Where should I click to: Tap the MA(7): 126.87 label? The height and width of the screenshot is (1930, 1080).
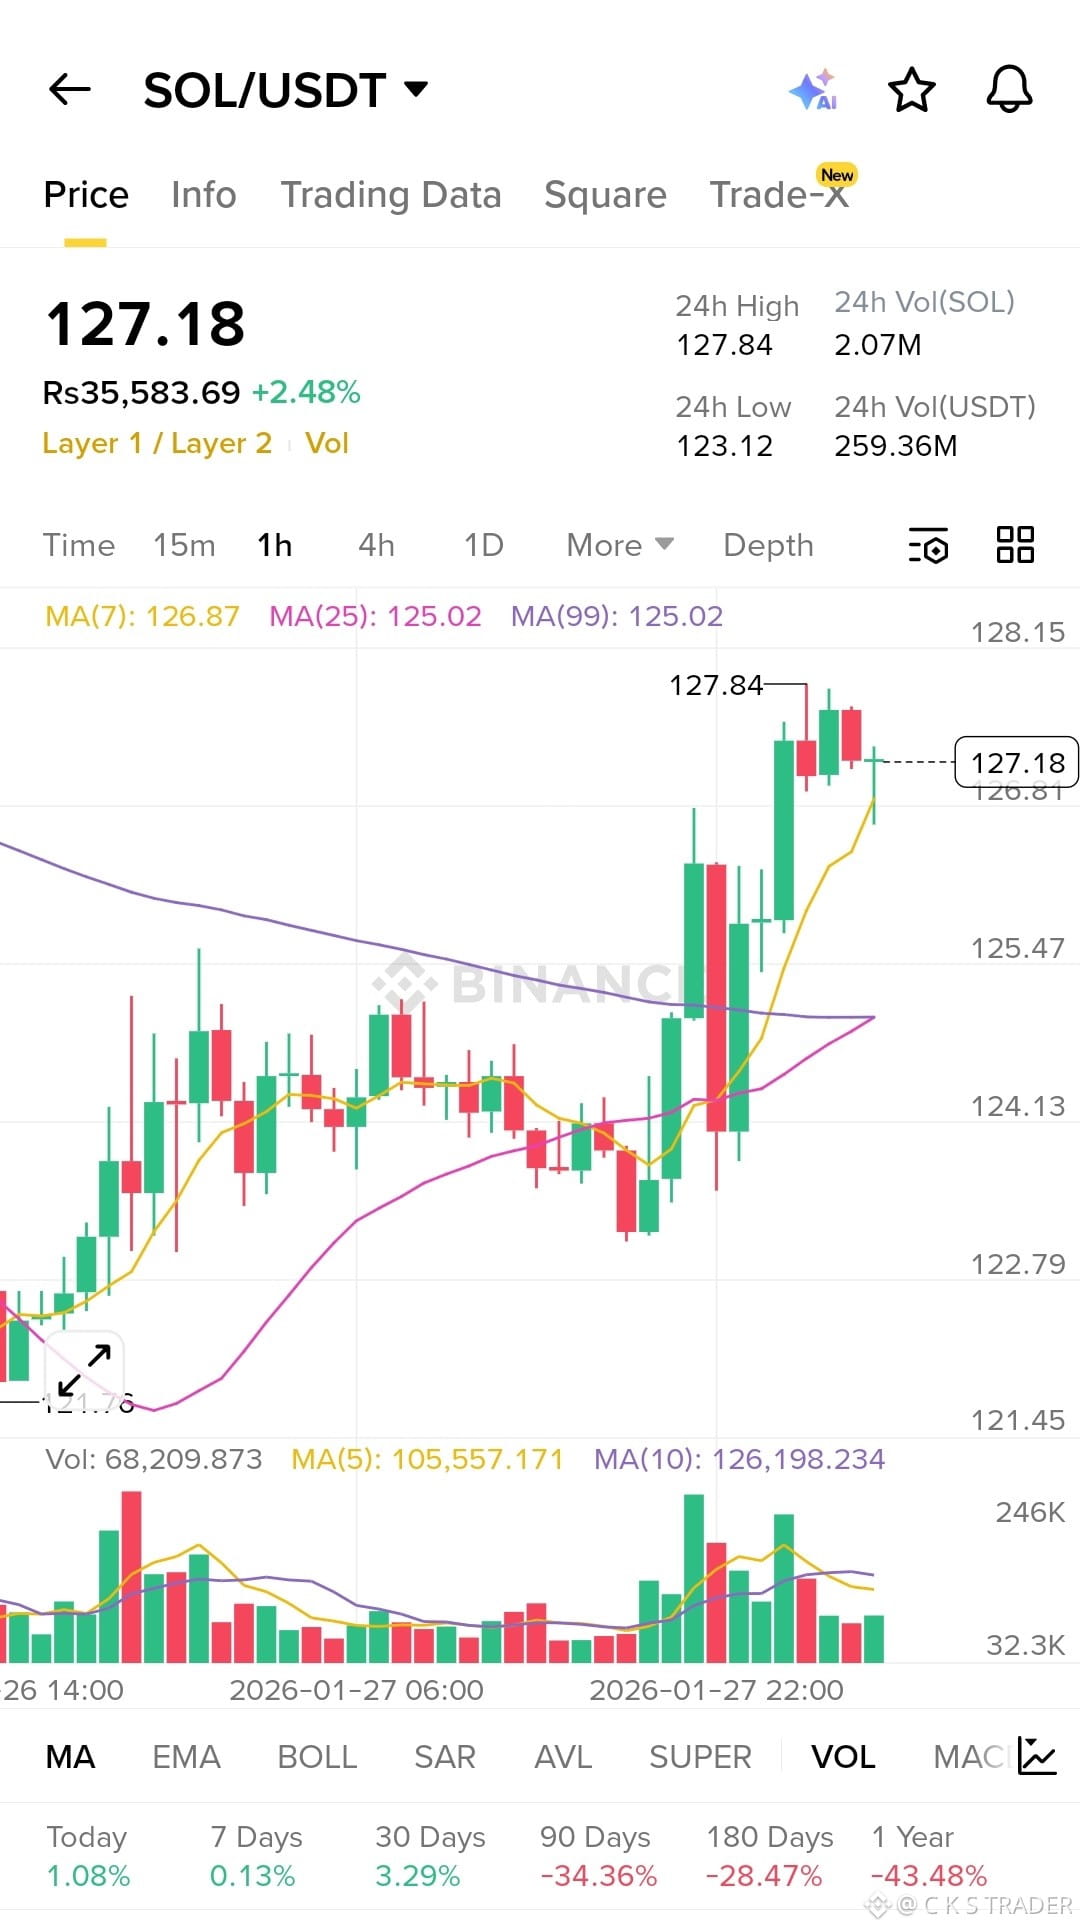tap(143, 616)
